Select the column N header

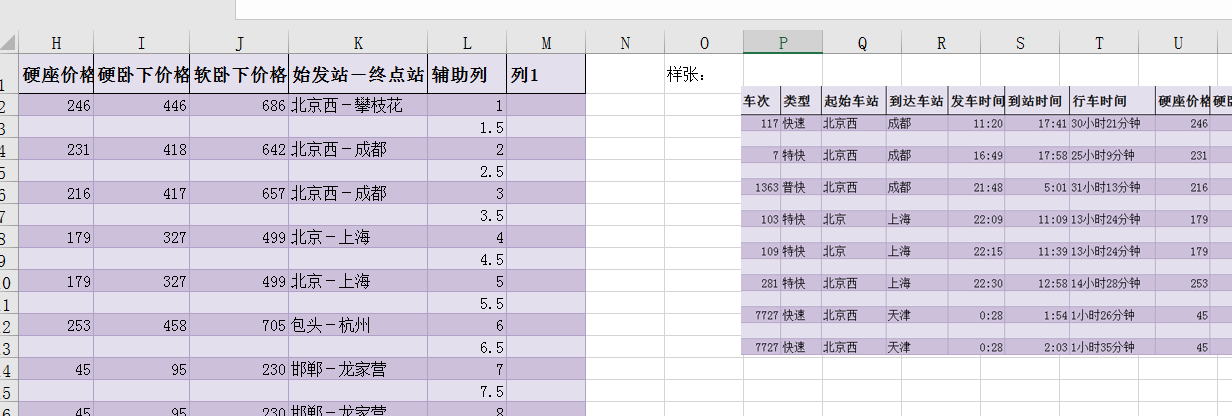pos(625,43)
